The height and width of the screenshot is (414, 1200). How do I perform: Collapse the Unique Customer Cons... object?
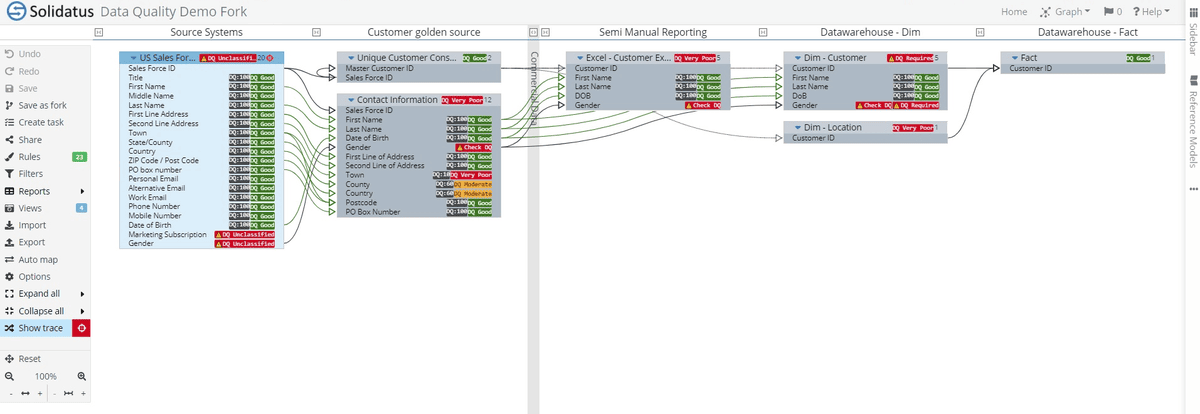click(351, 58)
